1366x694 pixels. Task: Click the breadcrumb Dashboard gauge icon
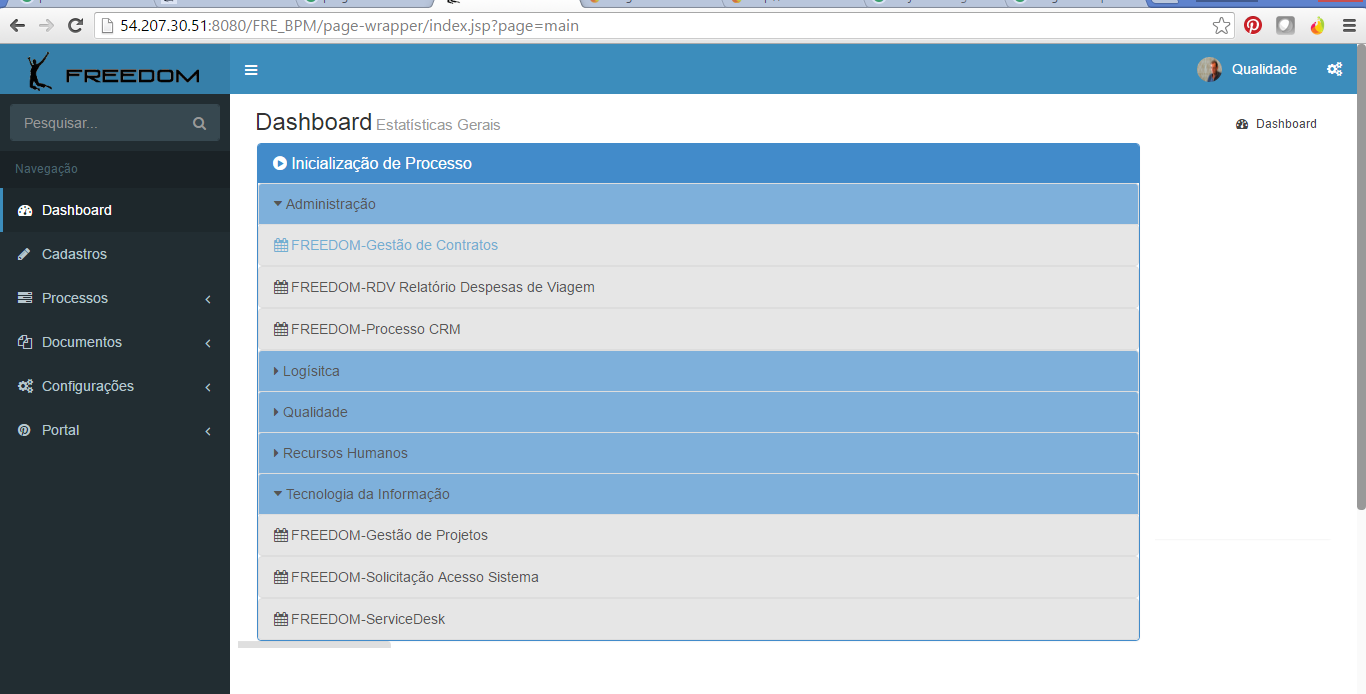(x=1242, y=124)
